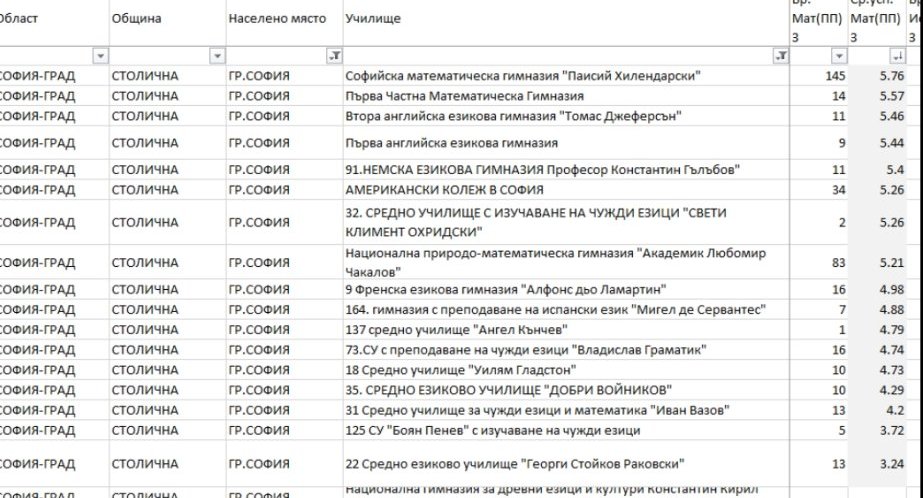This screenshot has width=923, height=498.
Task: Click the average score 4.88
Action: 892,310
